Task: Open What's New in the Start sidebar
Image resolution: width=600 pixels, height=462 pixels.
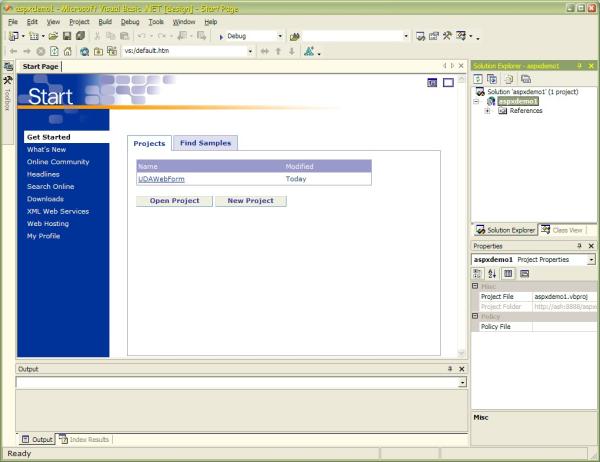Action: coord(46,149)
